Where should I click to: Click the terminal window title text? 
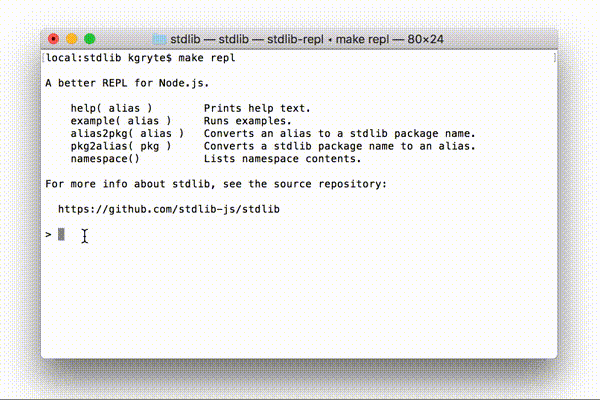point(307,39)
